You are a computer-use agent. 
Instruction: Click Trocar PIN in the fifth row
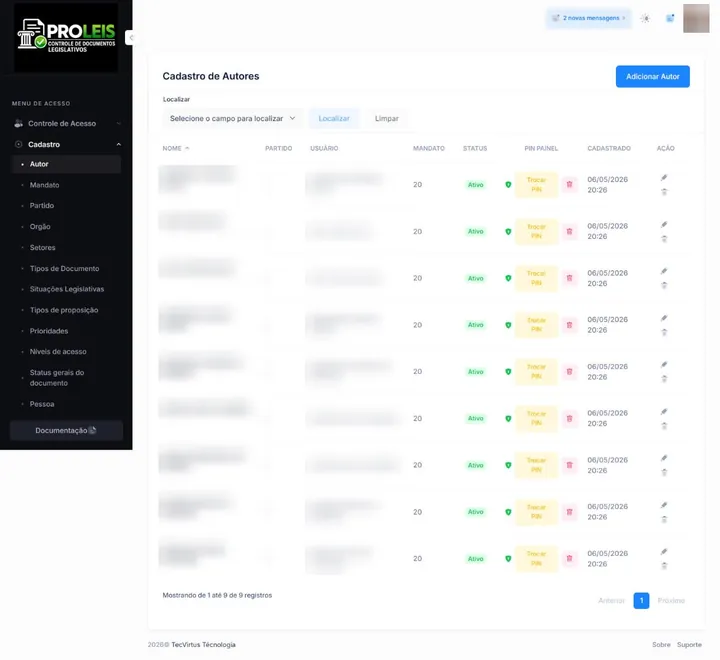coord(536,372)
